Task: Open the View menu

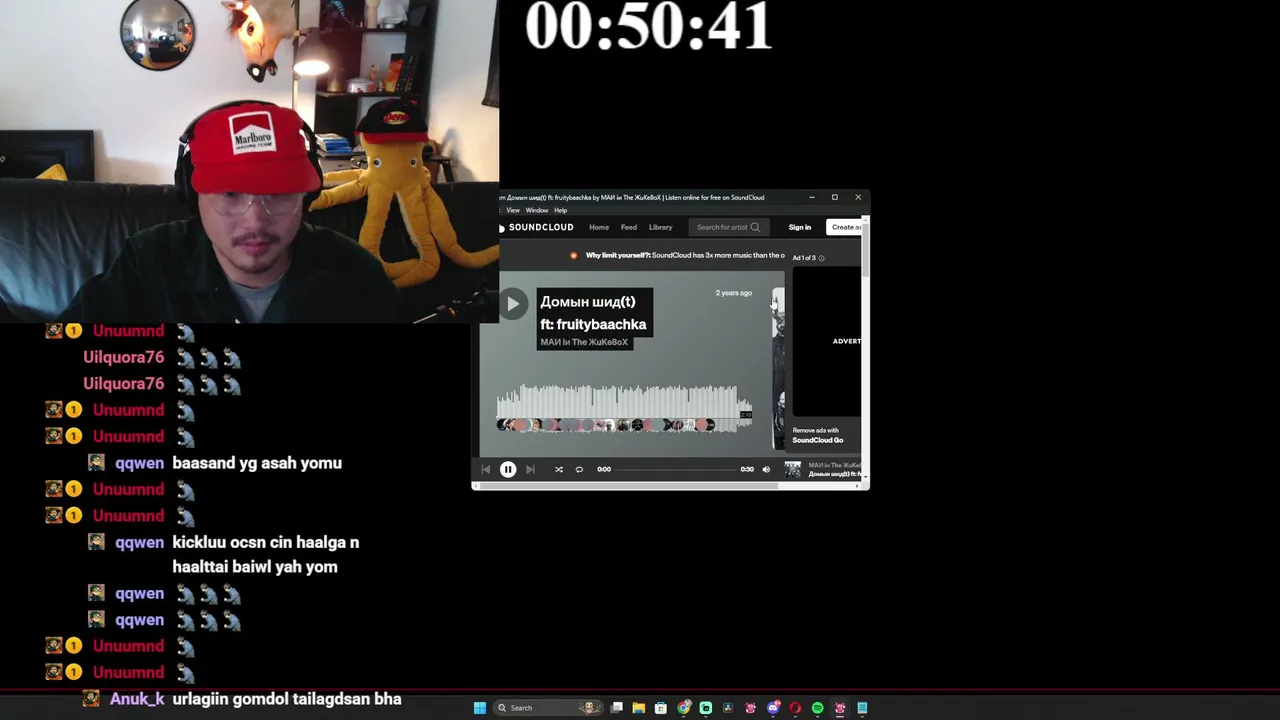Action: click(x=513, y=210)
